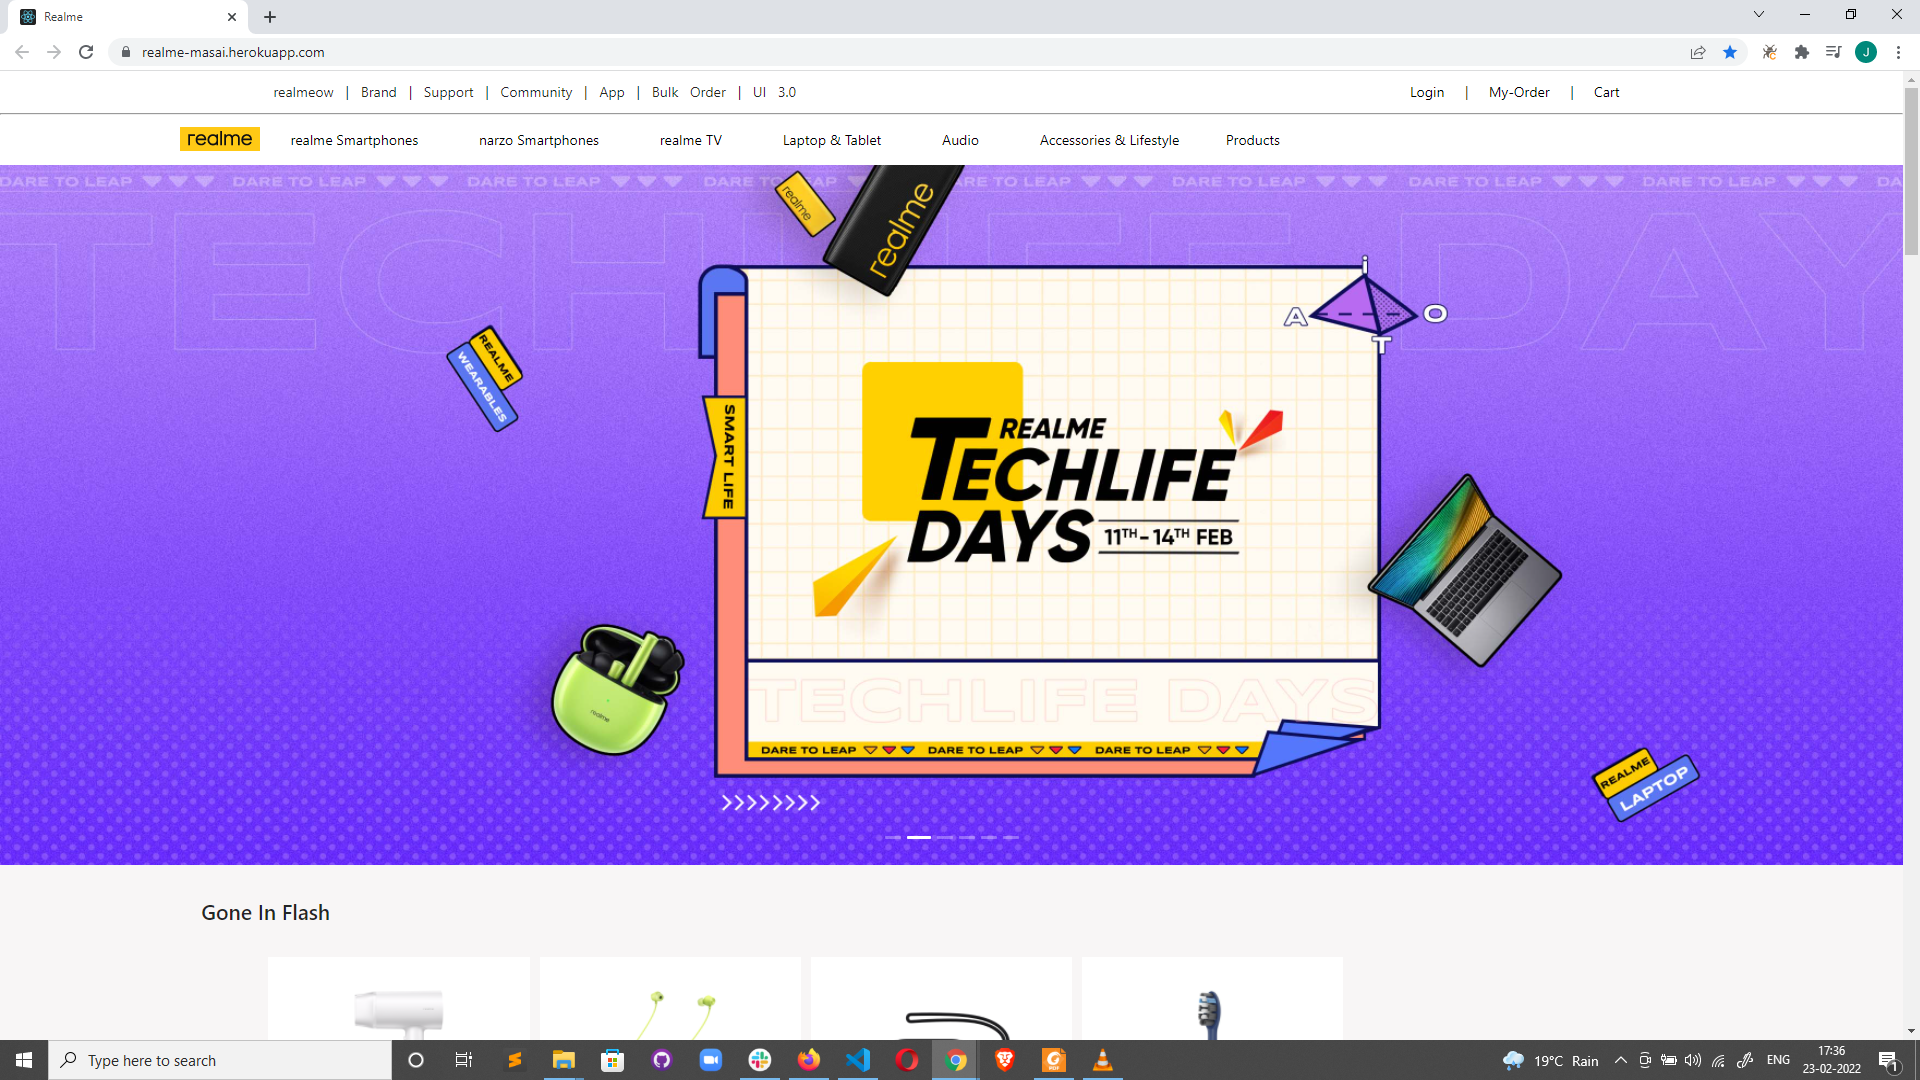Reload the page with refresh icon

pyautogui.click(x=86, y=52)
